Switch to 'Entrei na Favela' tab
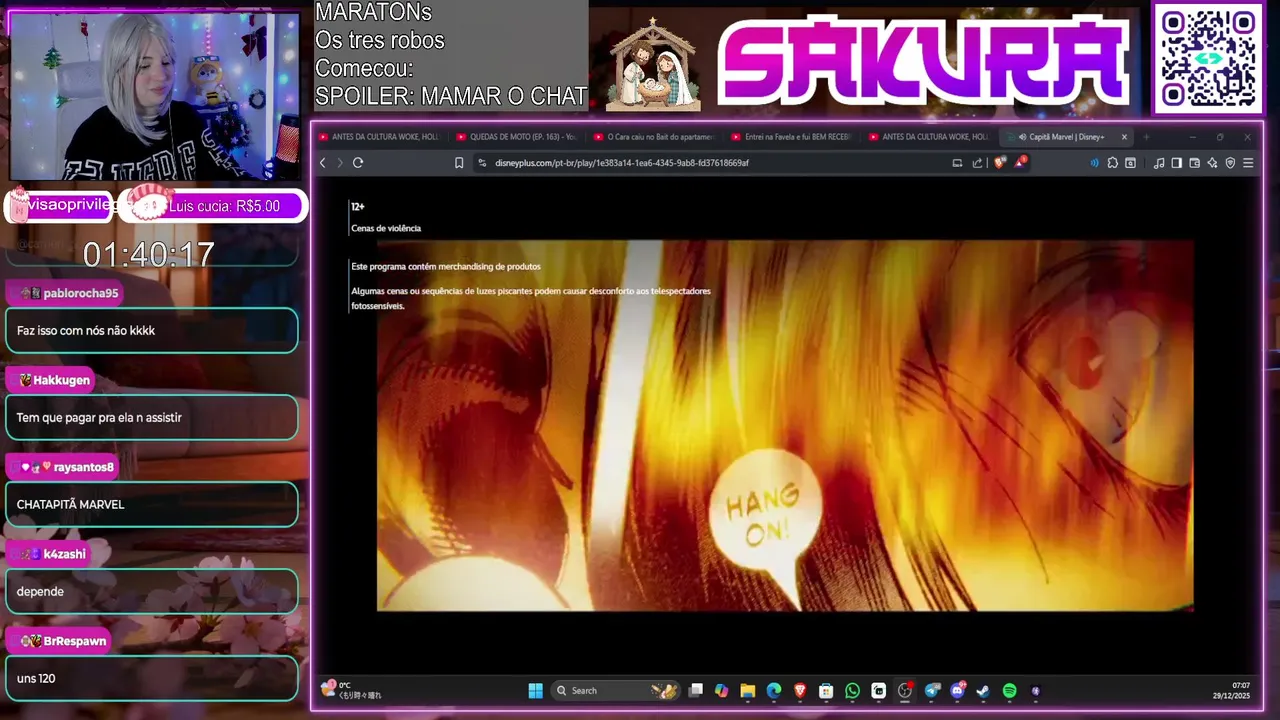This screenshot has height=720, width=1280. [x=792, y=137]
